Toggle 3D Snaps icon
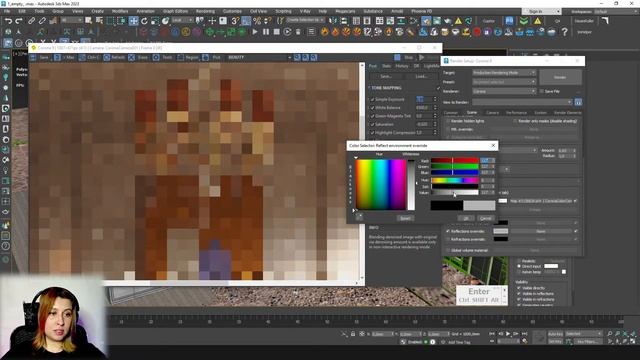Screen dimensions: 640x360 click(x=235, y=20)
